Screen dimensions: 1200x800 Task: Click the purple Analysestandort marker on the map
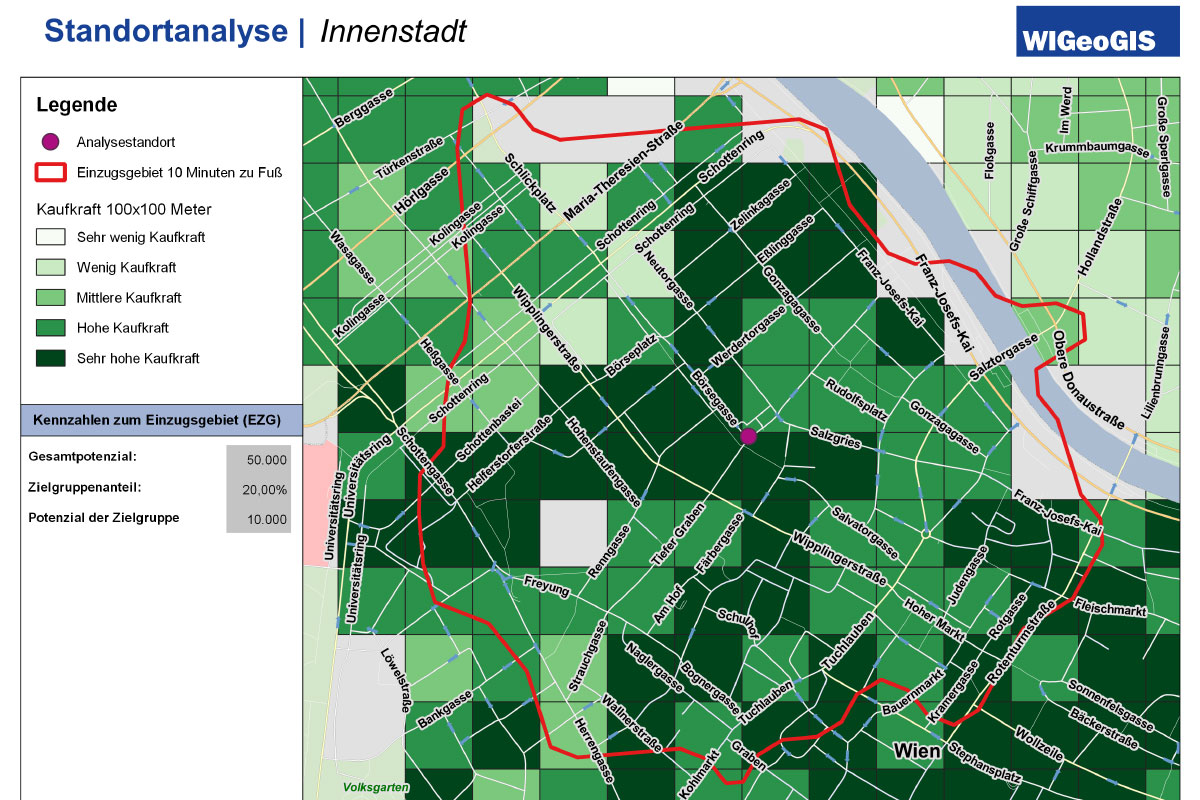[748, 436]
